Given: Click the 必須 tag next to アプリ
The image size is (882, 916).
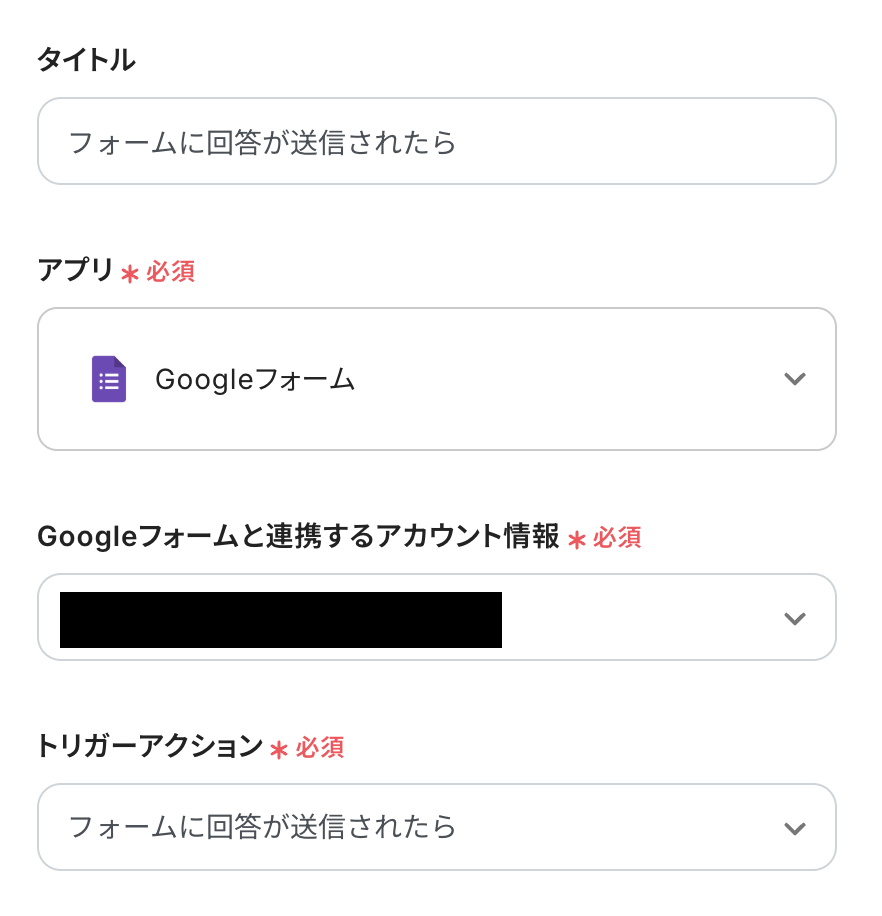Looking at the screenshot, I should click(171, 272).
